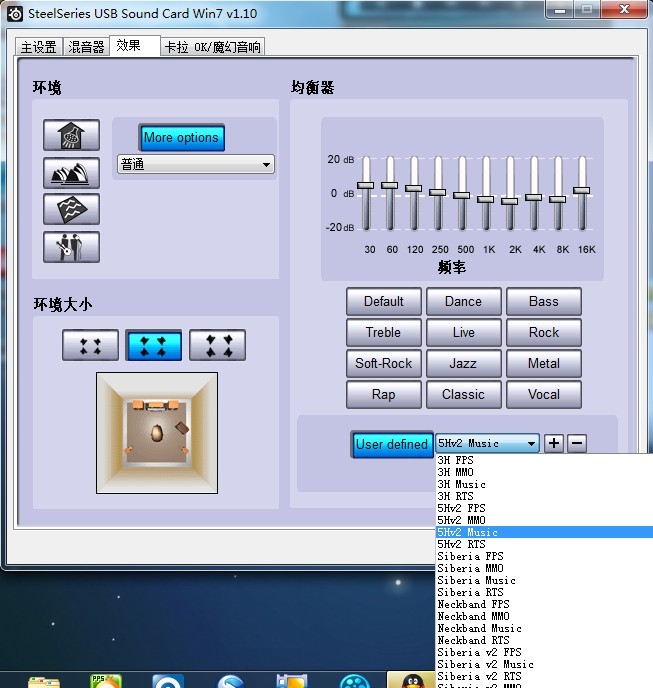Apply the Jazz equalizer preset
653x688 pixels.
(463, 363)
